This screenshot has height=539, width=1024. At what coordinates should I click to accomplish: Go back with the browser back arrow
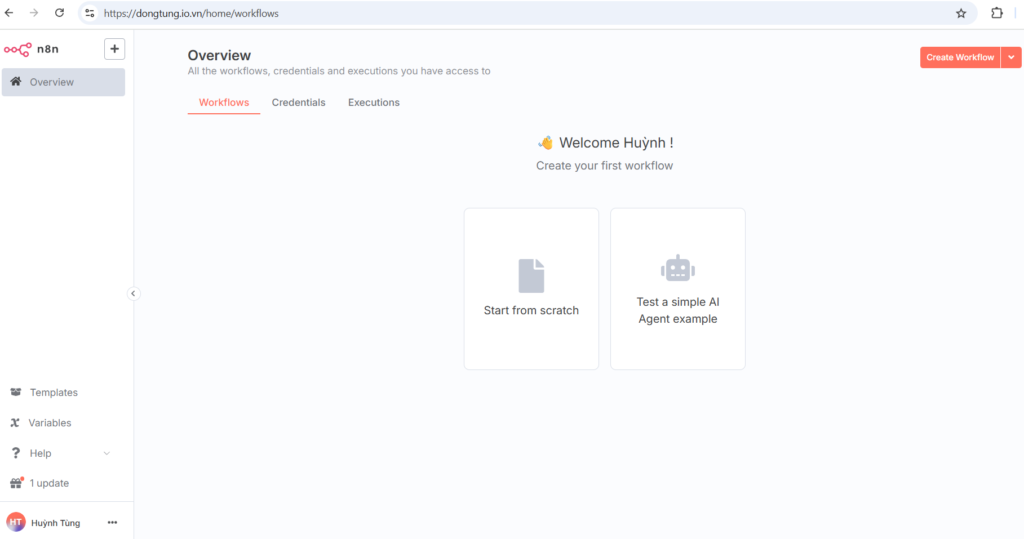tap(9, 13)
